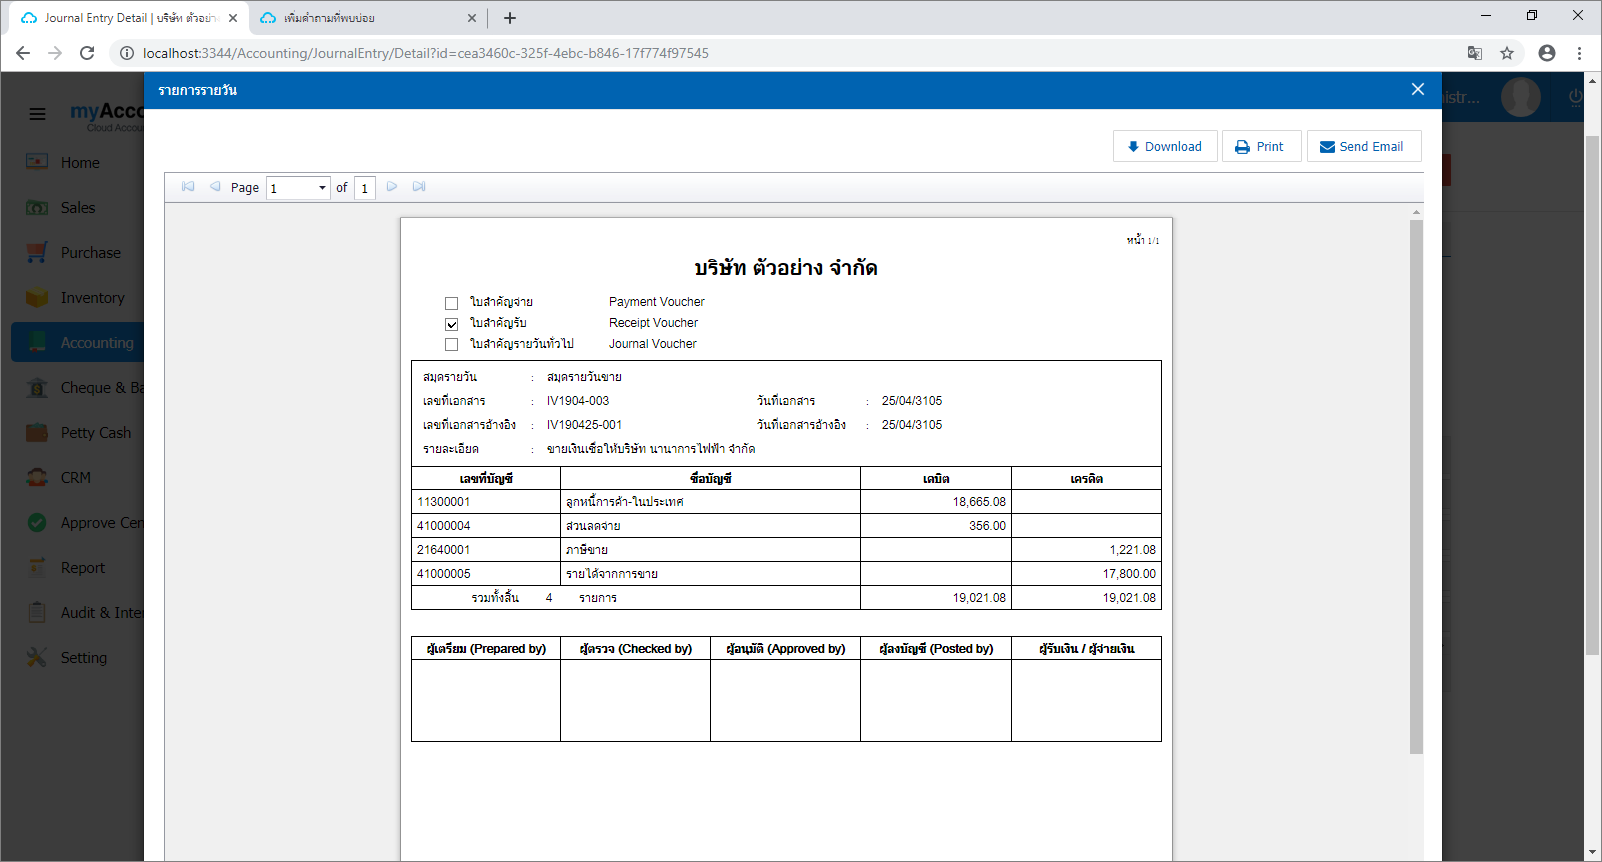Click debit amount 18,665.08
1602x862 pixels.
tap(979, 502)
